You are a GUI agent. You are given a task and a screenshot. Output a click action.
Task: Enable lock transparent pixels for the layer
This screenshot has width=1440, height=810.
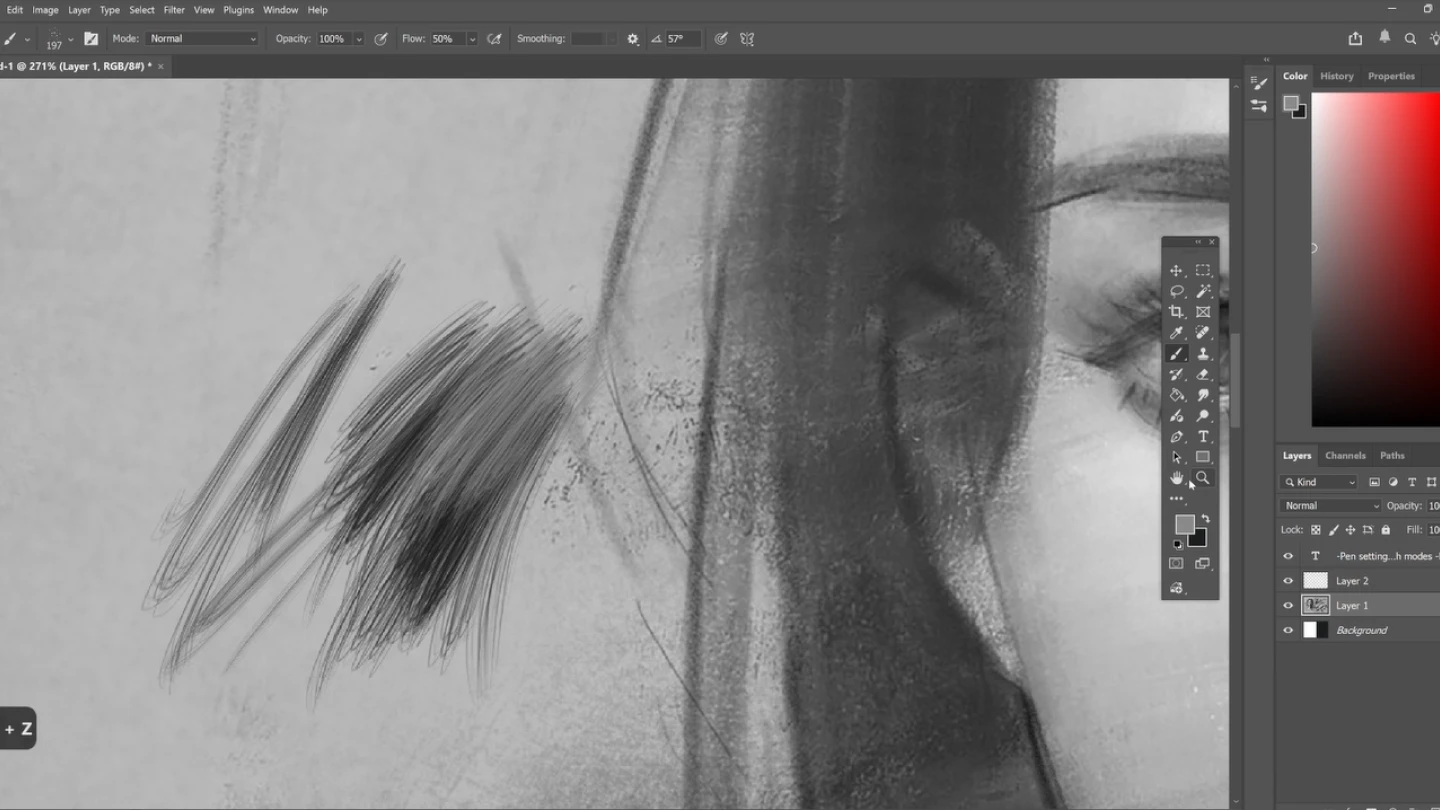point(1314,529)
